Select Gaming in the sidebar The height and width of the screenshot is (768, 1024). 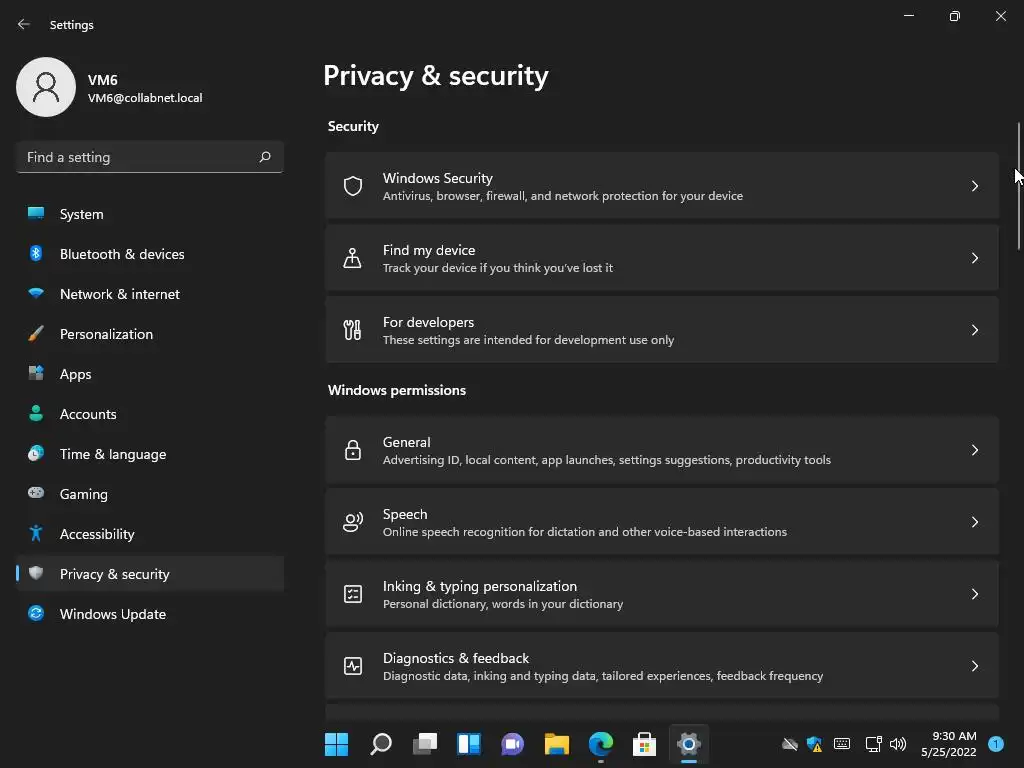pos(150,494)
